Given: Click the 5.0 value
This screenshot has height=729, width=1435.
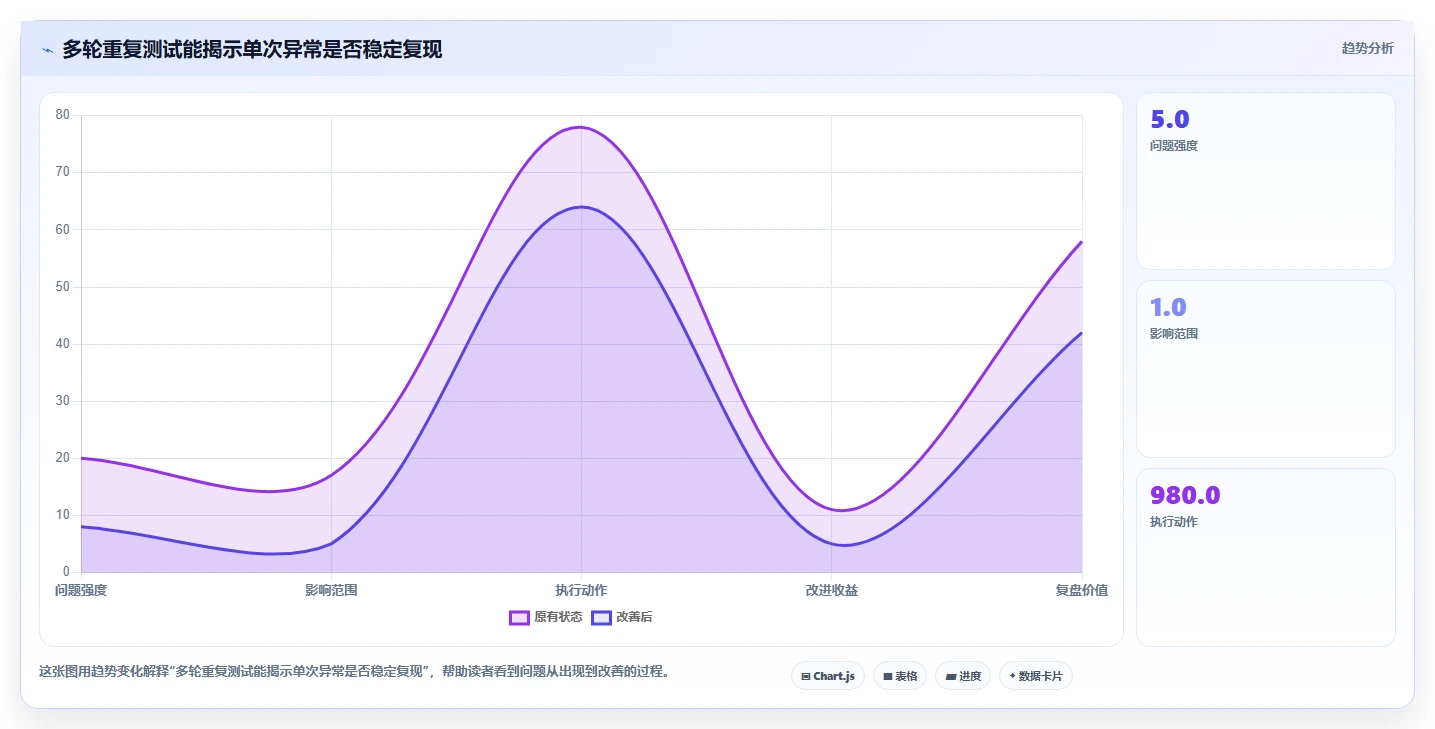Looking at the screenshot, I should 1170,120.
